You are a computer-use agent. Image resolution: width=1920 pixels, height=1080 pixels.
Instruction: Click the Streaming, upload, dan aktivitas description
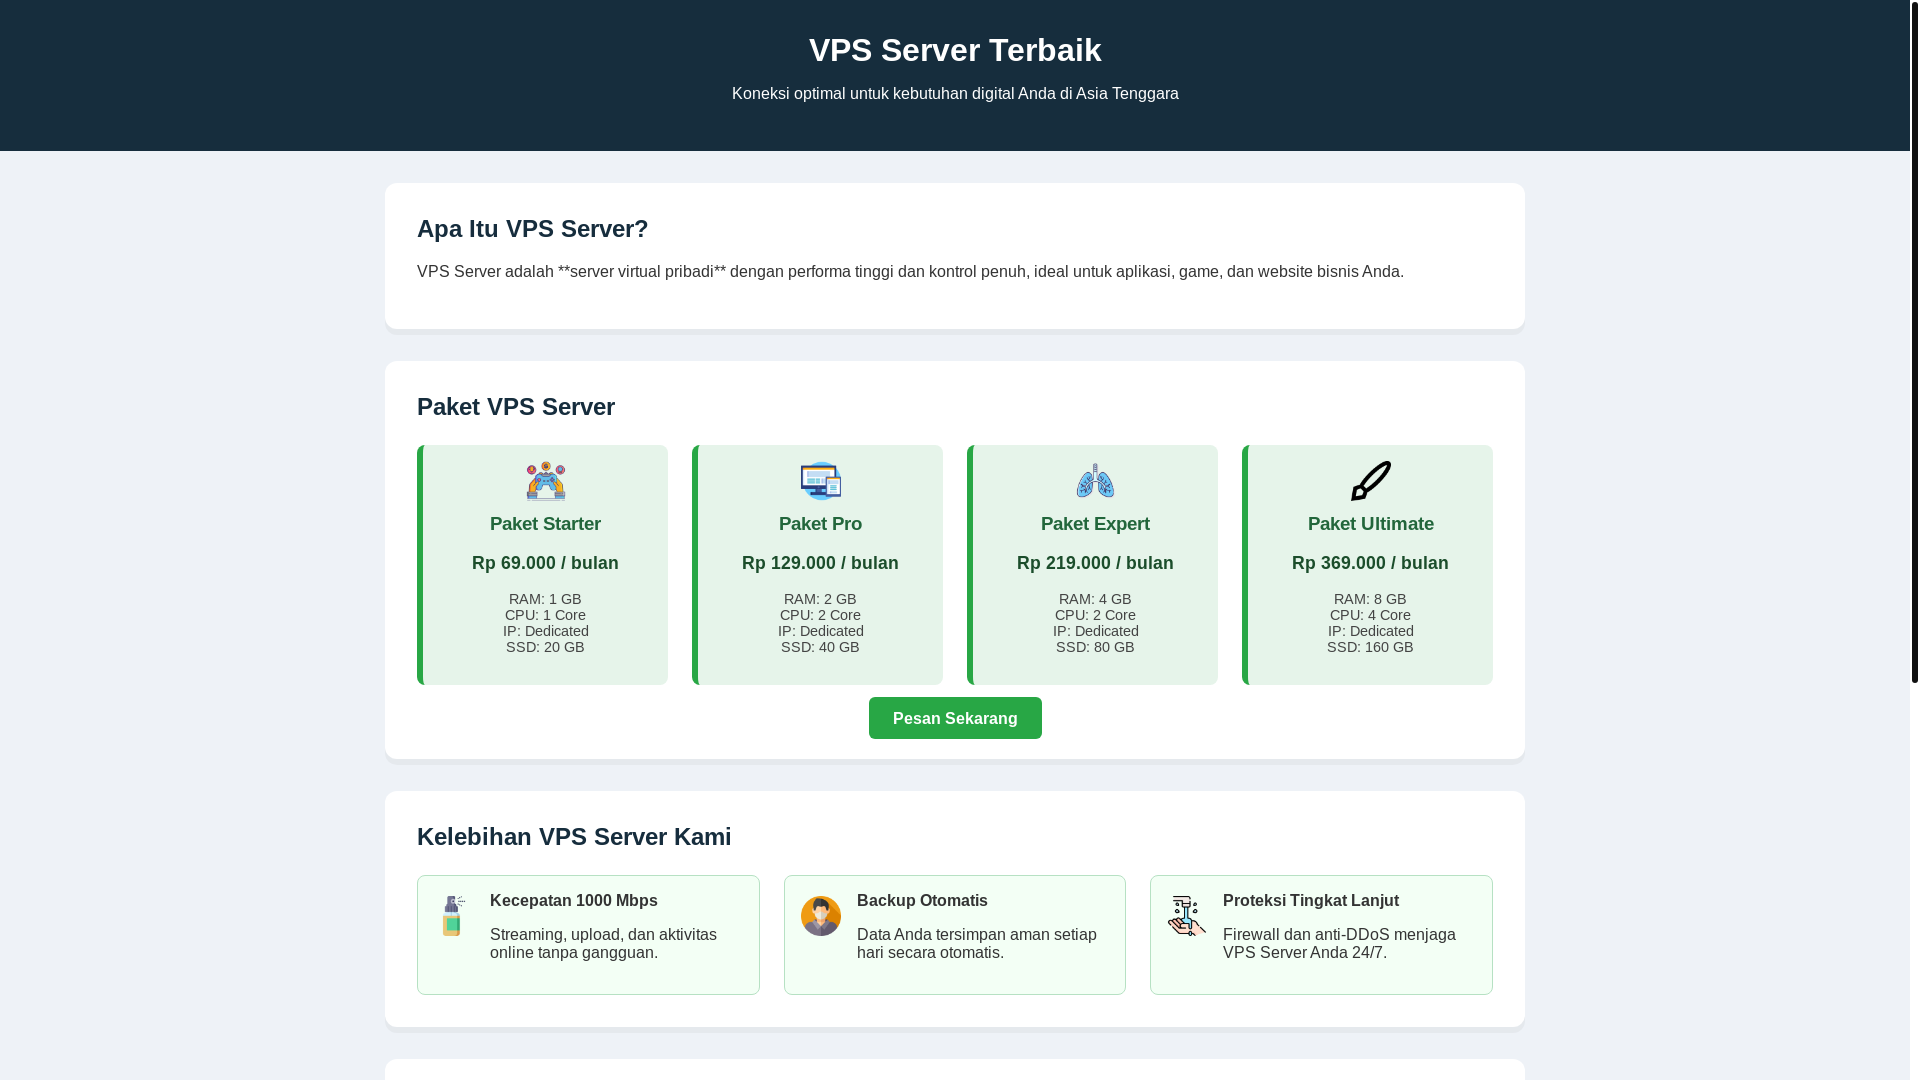point(603,944)
